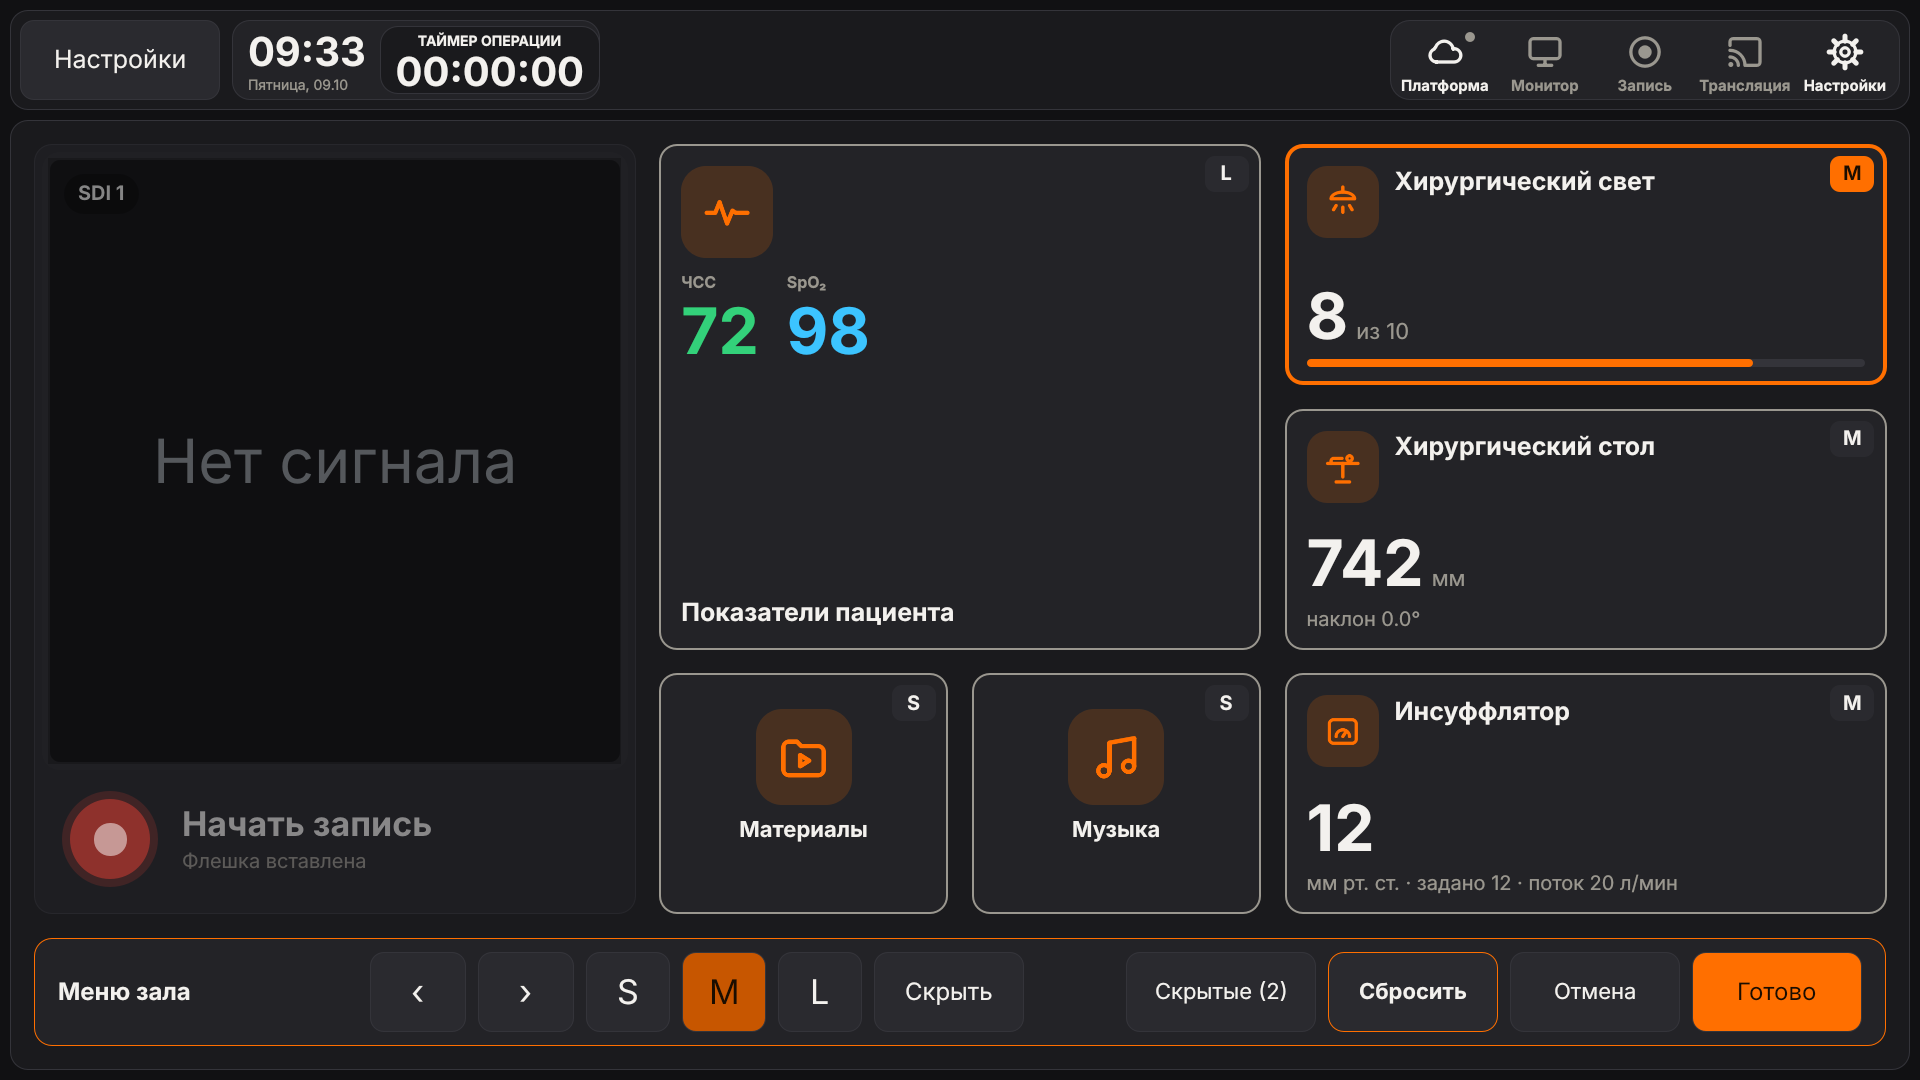Select size L in the room menu bar
Screen dimensions: 1920x1080
819,992
